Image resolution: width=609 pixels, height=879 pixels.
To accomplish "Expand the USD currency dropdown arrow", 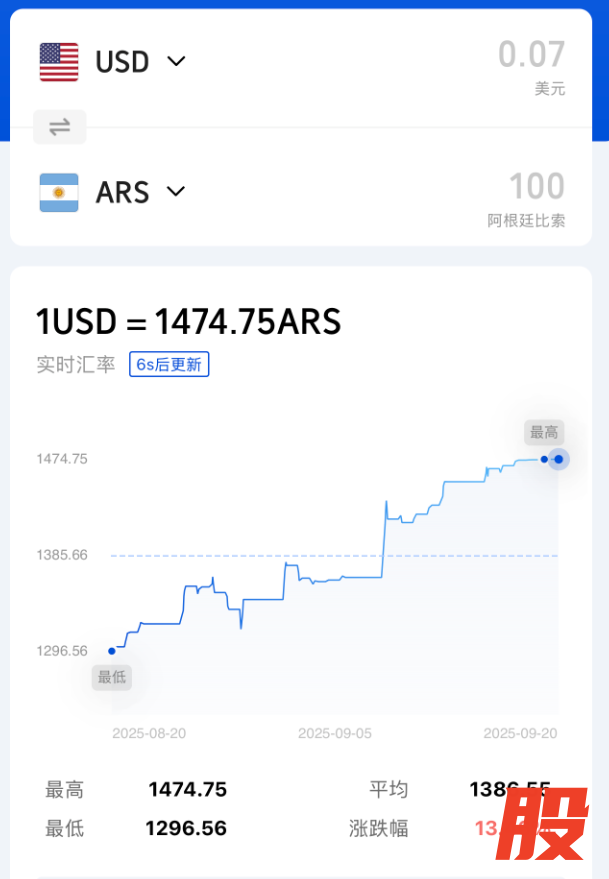I will tap(176, 62).
